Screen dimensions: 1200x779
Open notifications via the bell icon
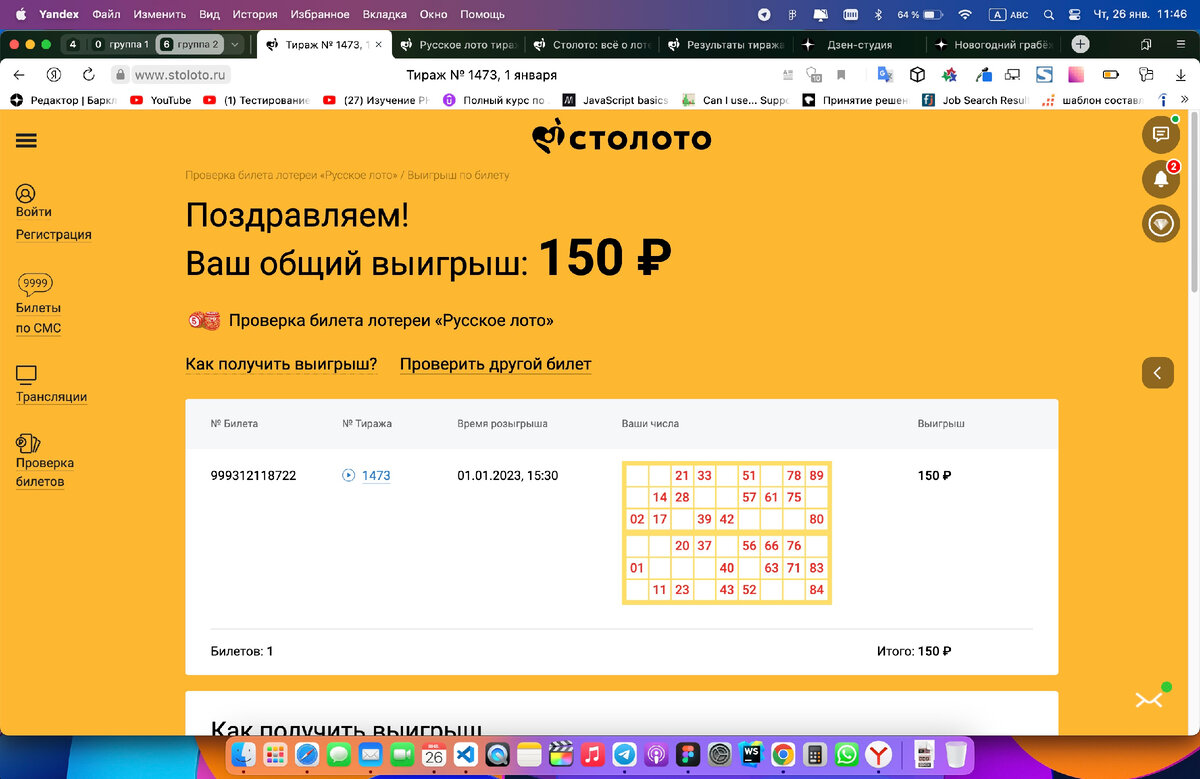(1160, 178)
